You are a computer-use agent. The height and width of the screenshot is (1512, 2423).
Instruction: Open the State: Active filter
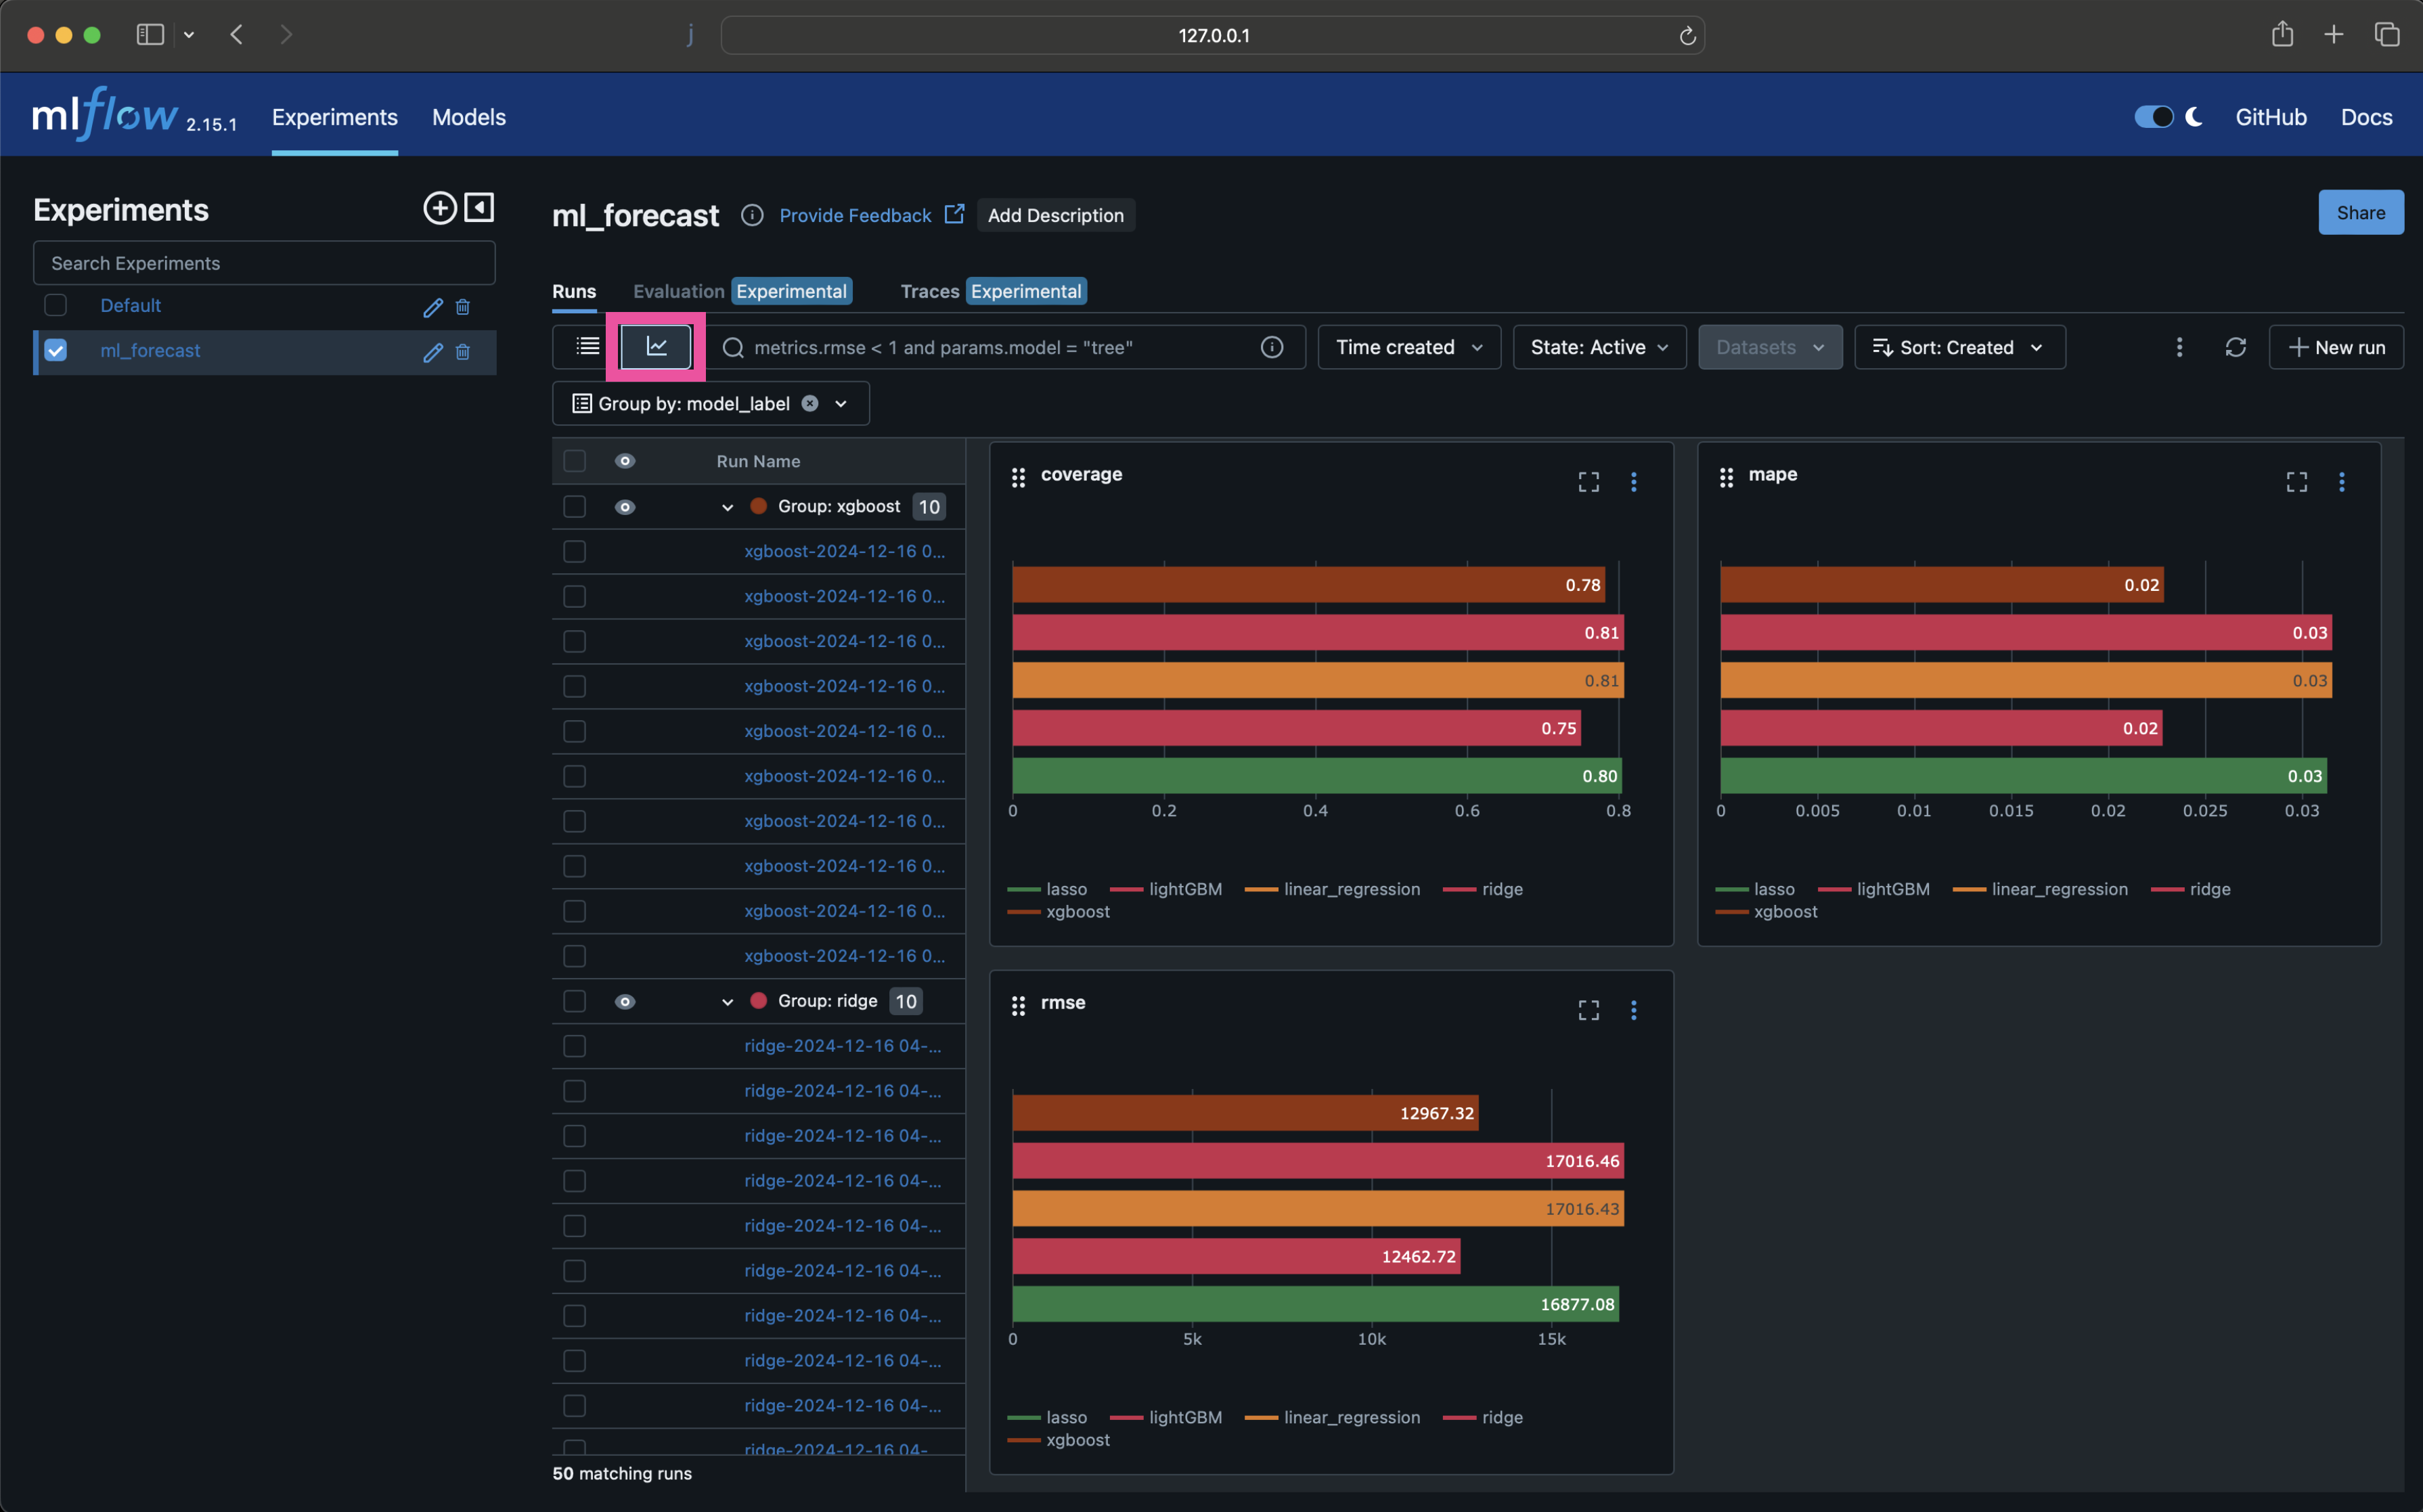point(1597,347)
